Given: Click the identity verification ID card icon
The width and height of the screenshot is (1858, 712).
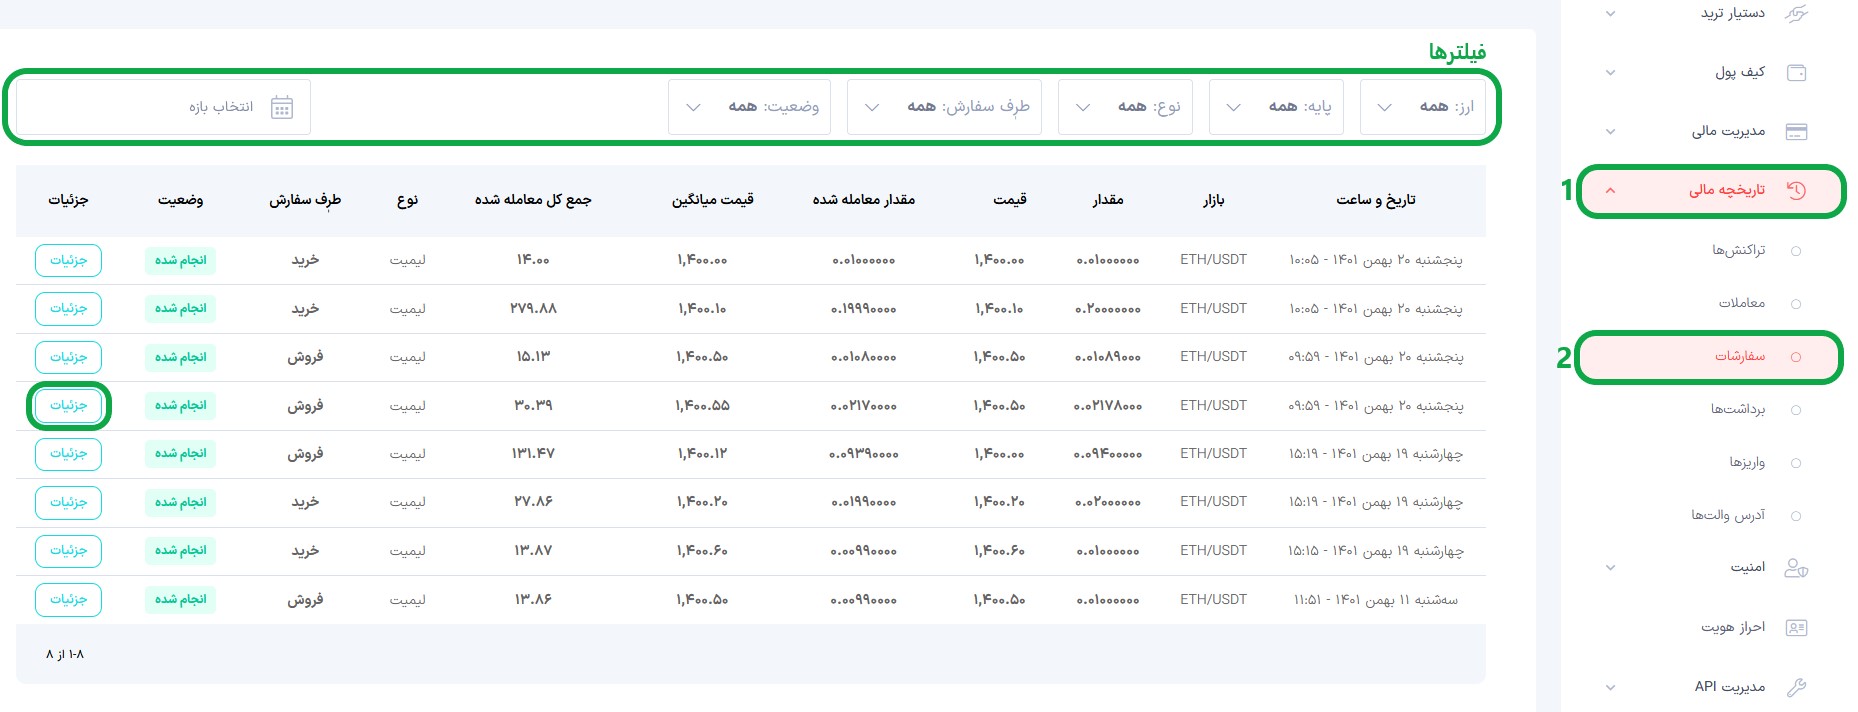Looking at the screenshot, I should tap(1796, 628).
